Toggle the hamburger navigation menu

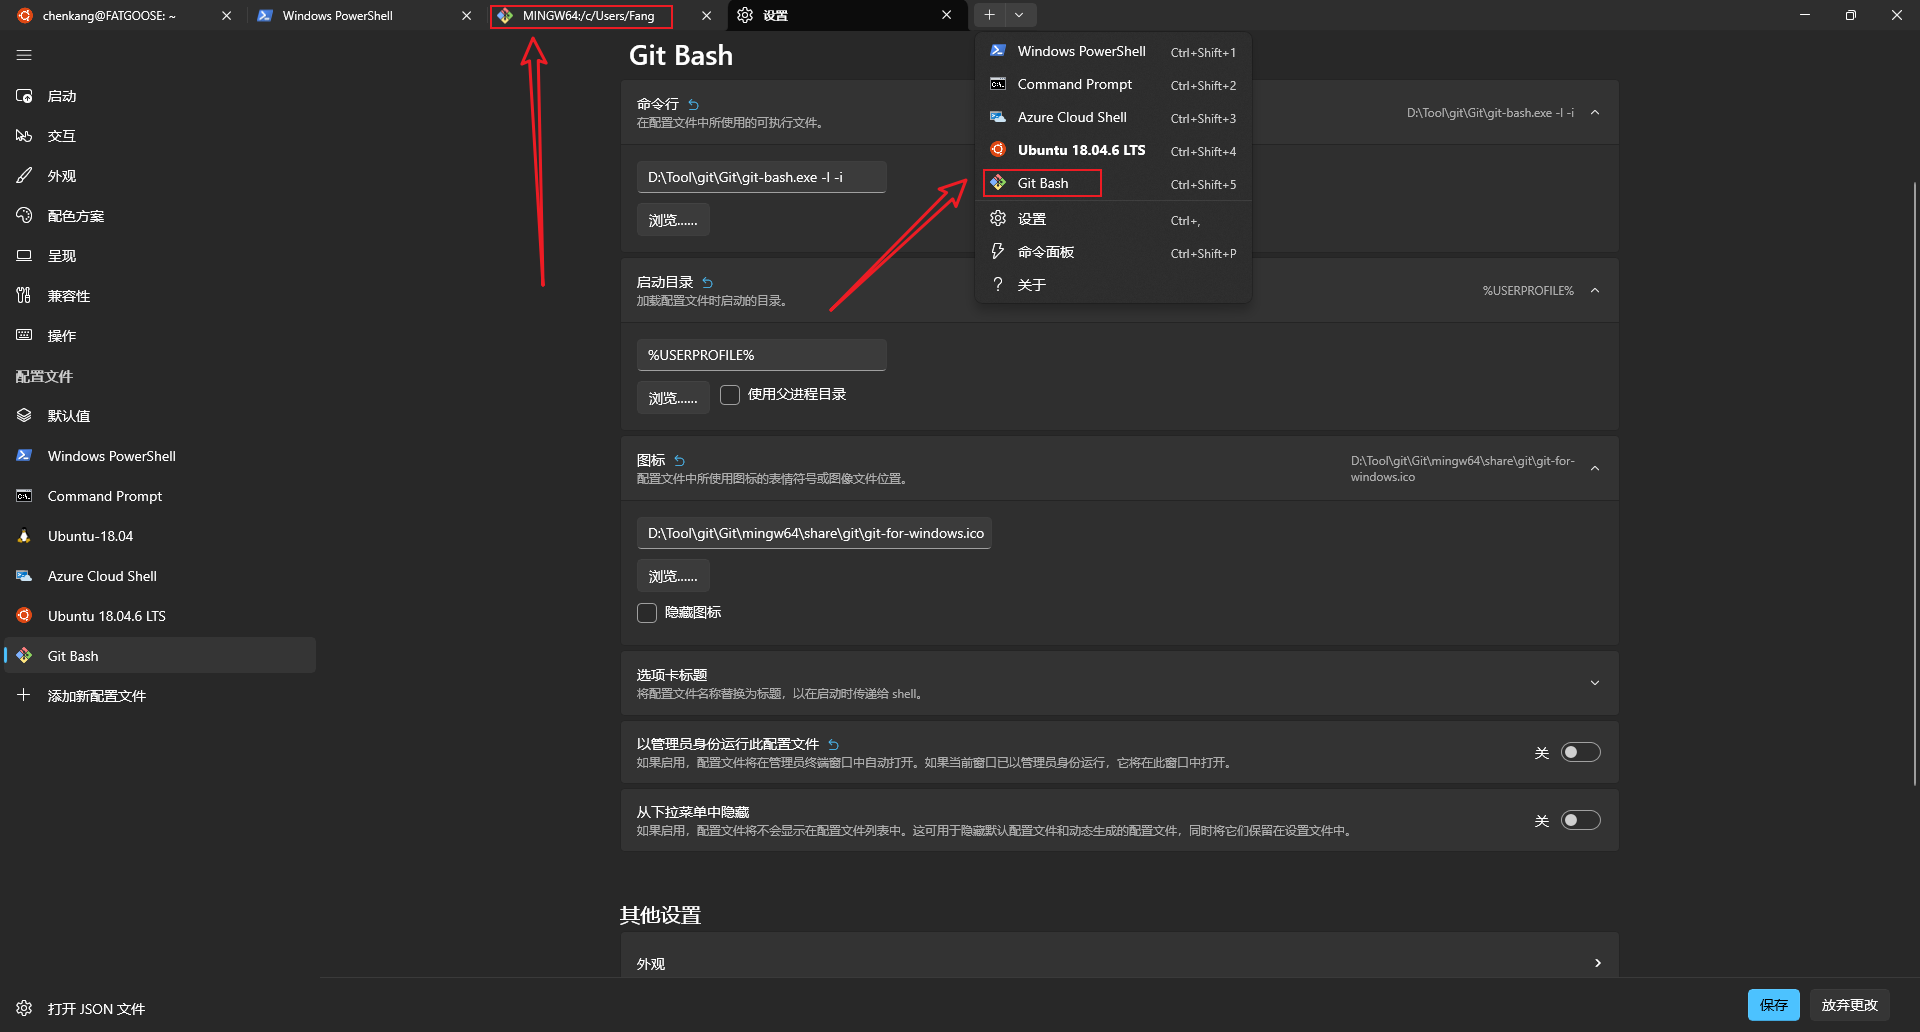[24, 56]
